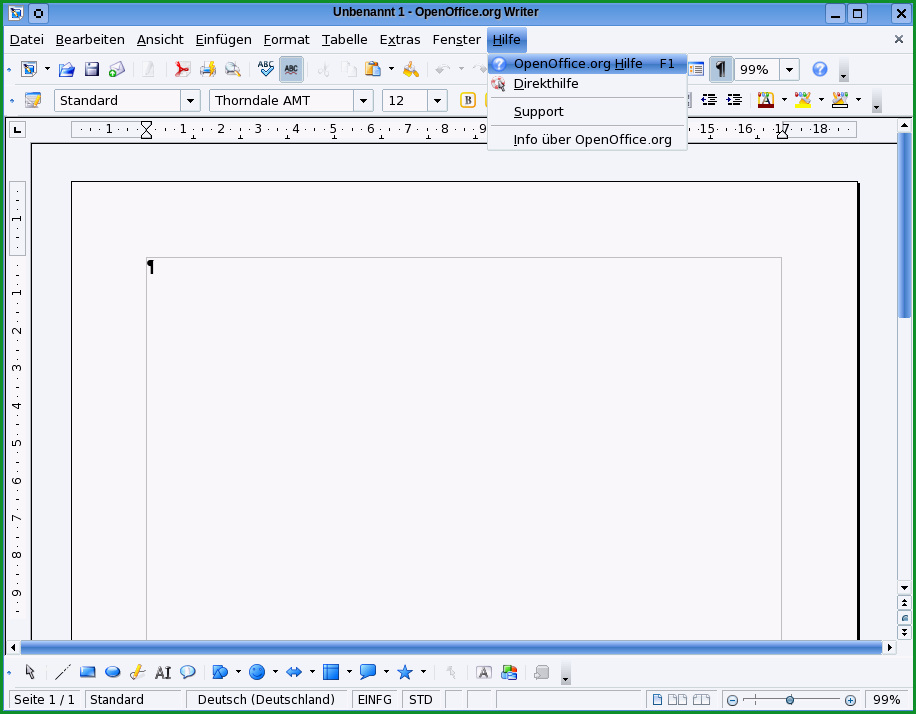Open the Einfügen menu
Viewport: 916px width, 714px height.
click(223, 40)
